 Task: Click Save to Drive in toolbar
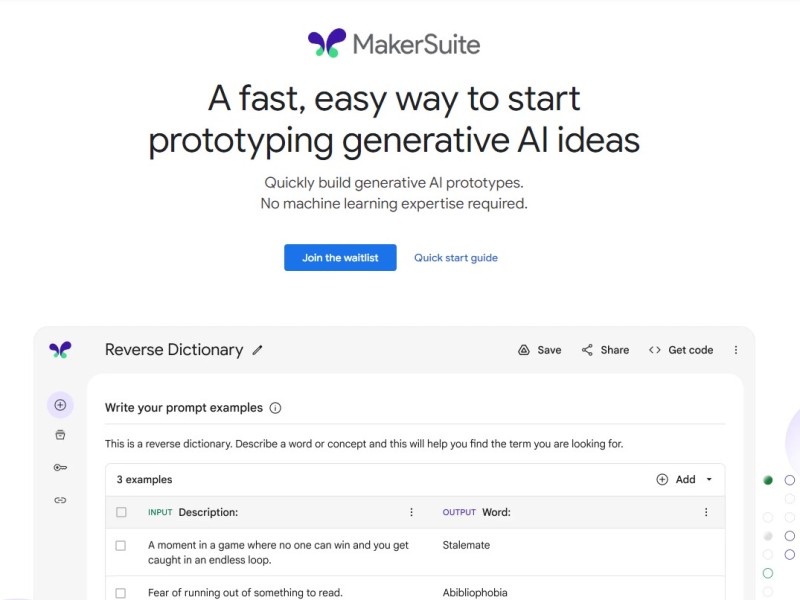(x=540, y=350)
